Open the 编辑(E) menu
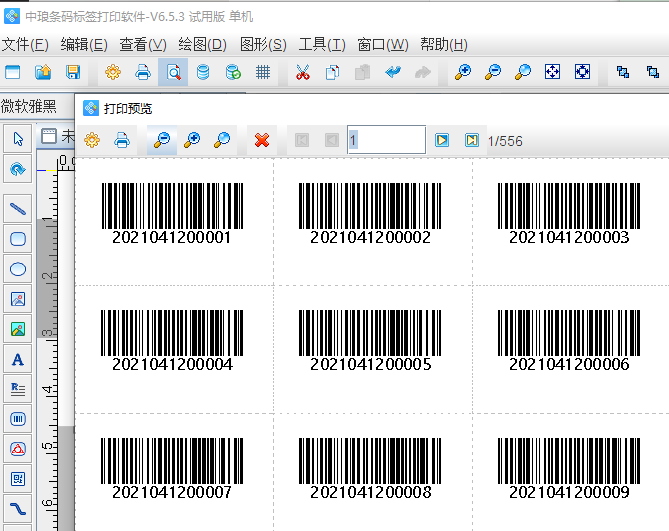The width and height of the screenshot is (669, 531). tap(84, 44)
